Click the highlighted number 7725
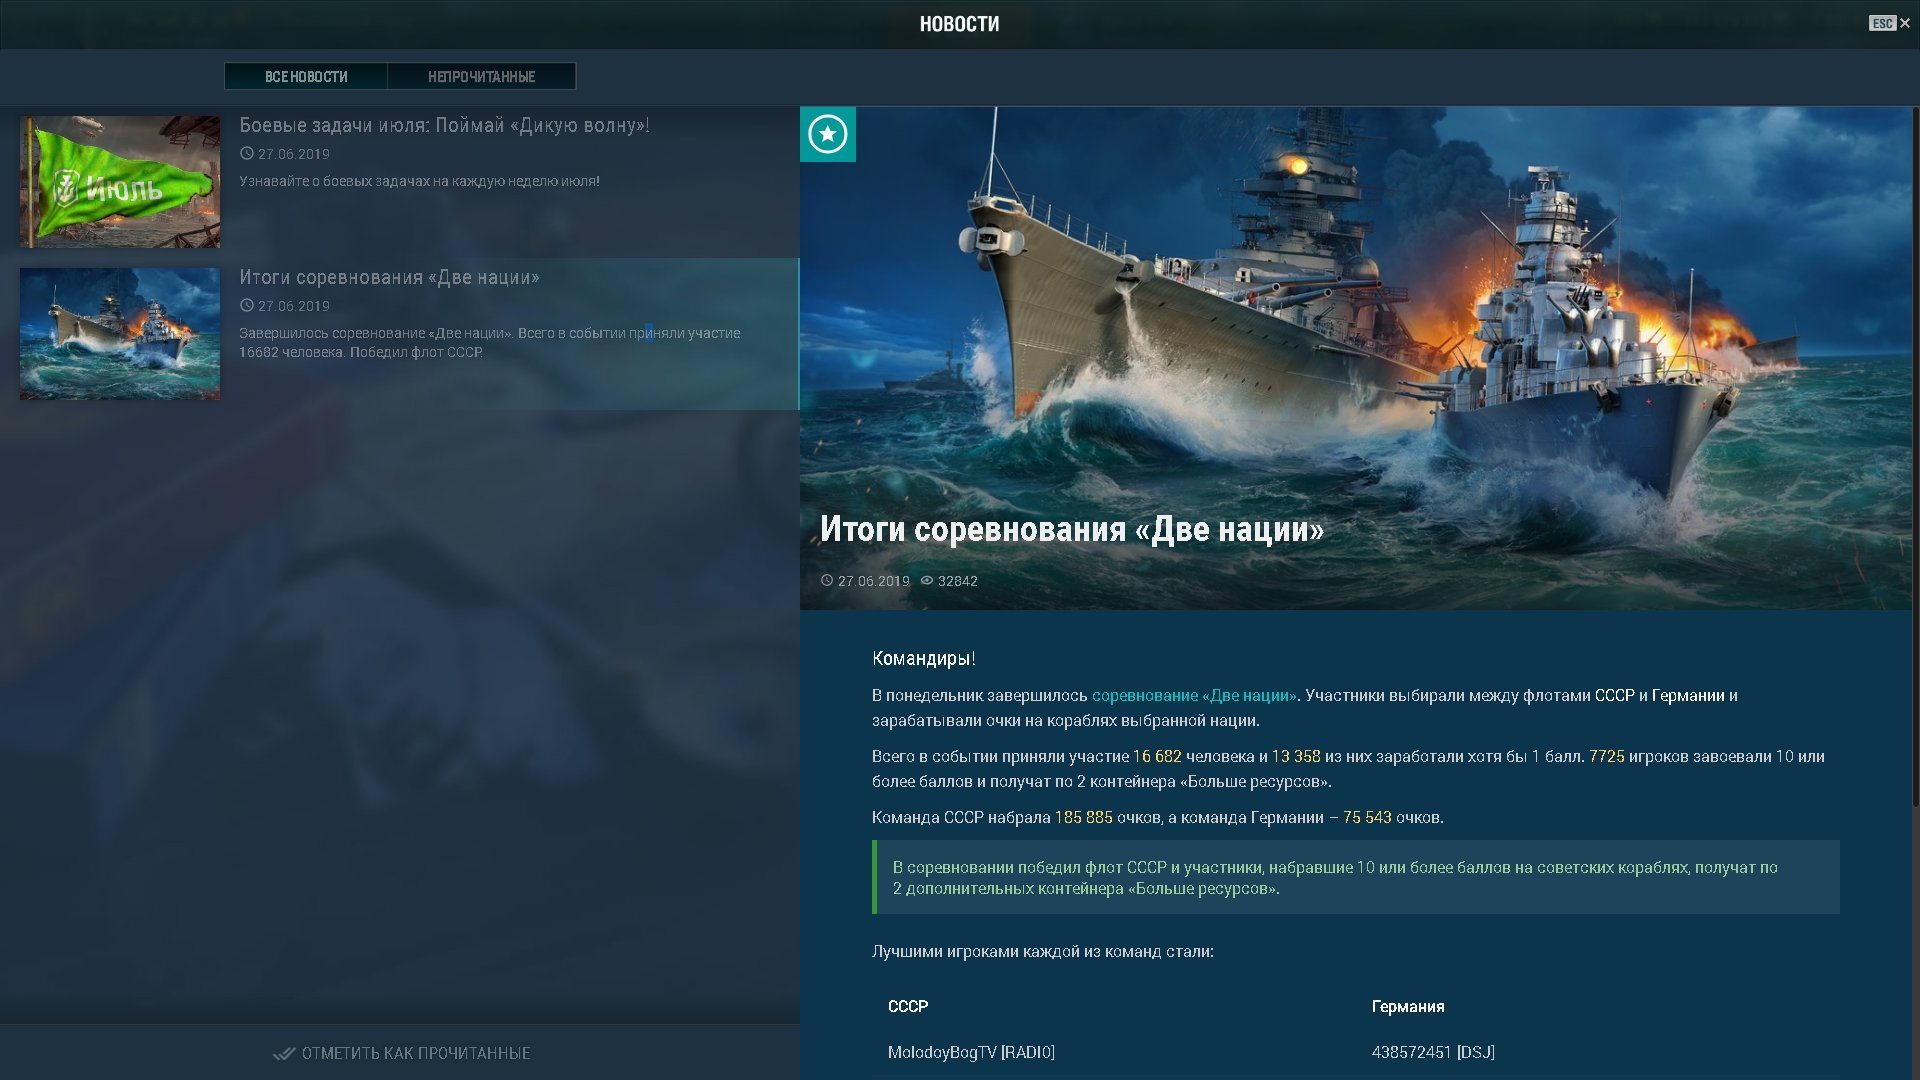Screen dimensions: 1920x1080 pyautogui.click(x=1607, y=757)
